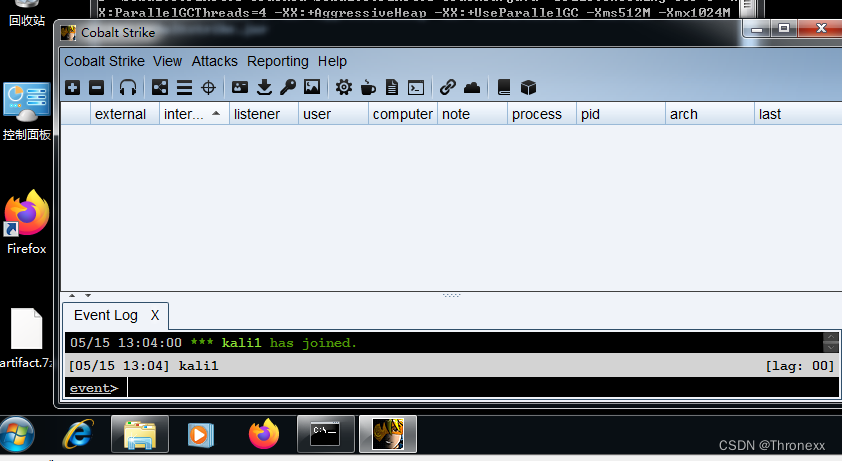Sort sessions by computer column header
This screenshot has height=461, width=842.
(403, 114)
